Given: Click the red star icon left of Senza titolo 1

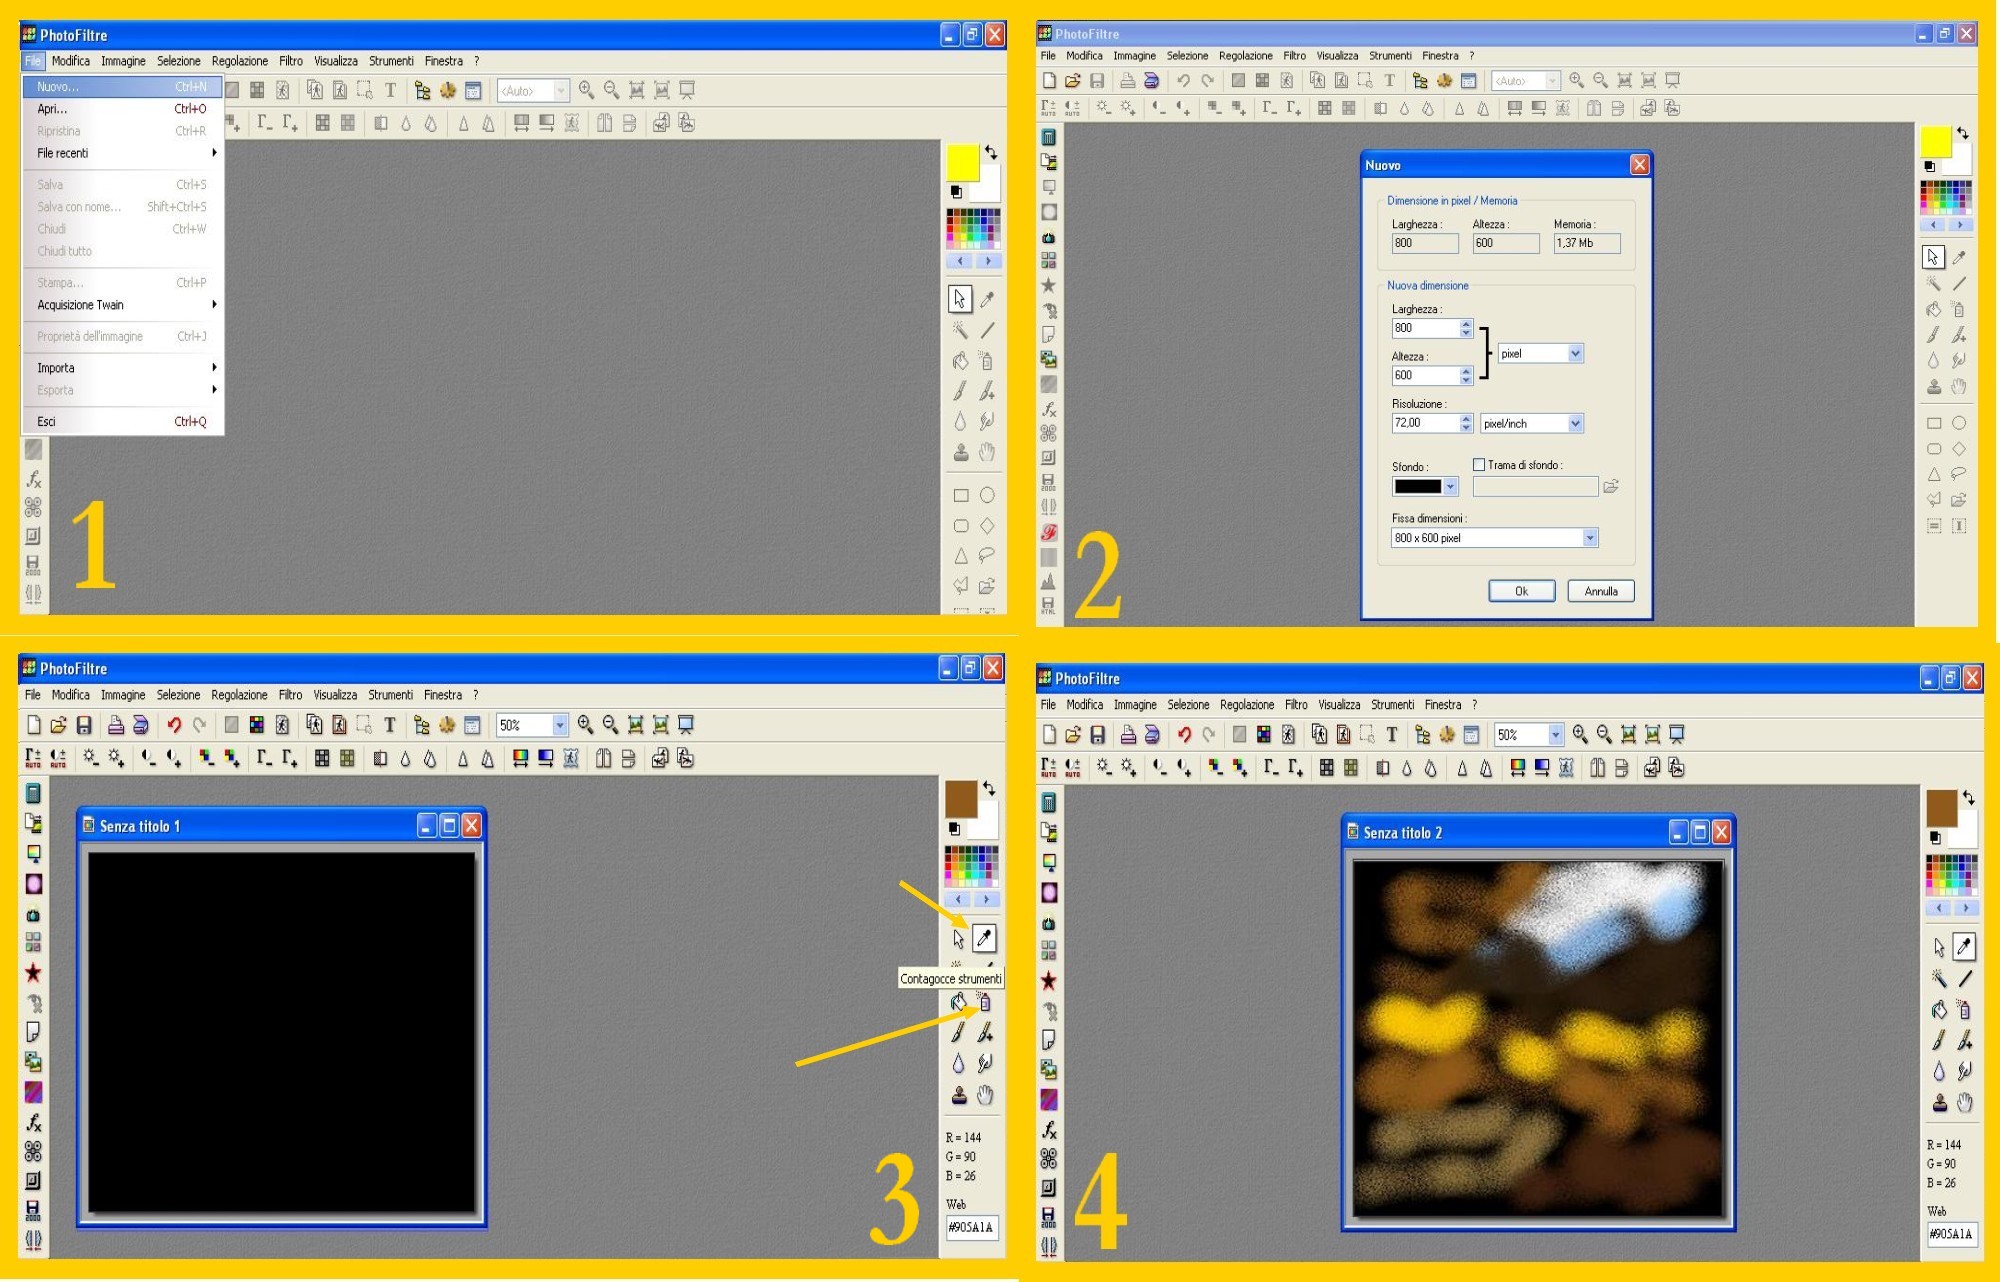Looking at the screenshot, I should point(33,973).
